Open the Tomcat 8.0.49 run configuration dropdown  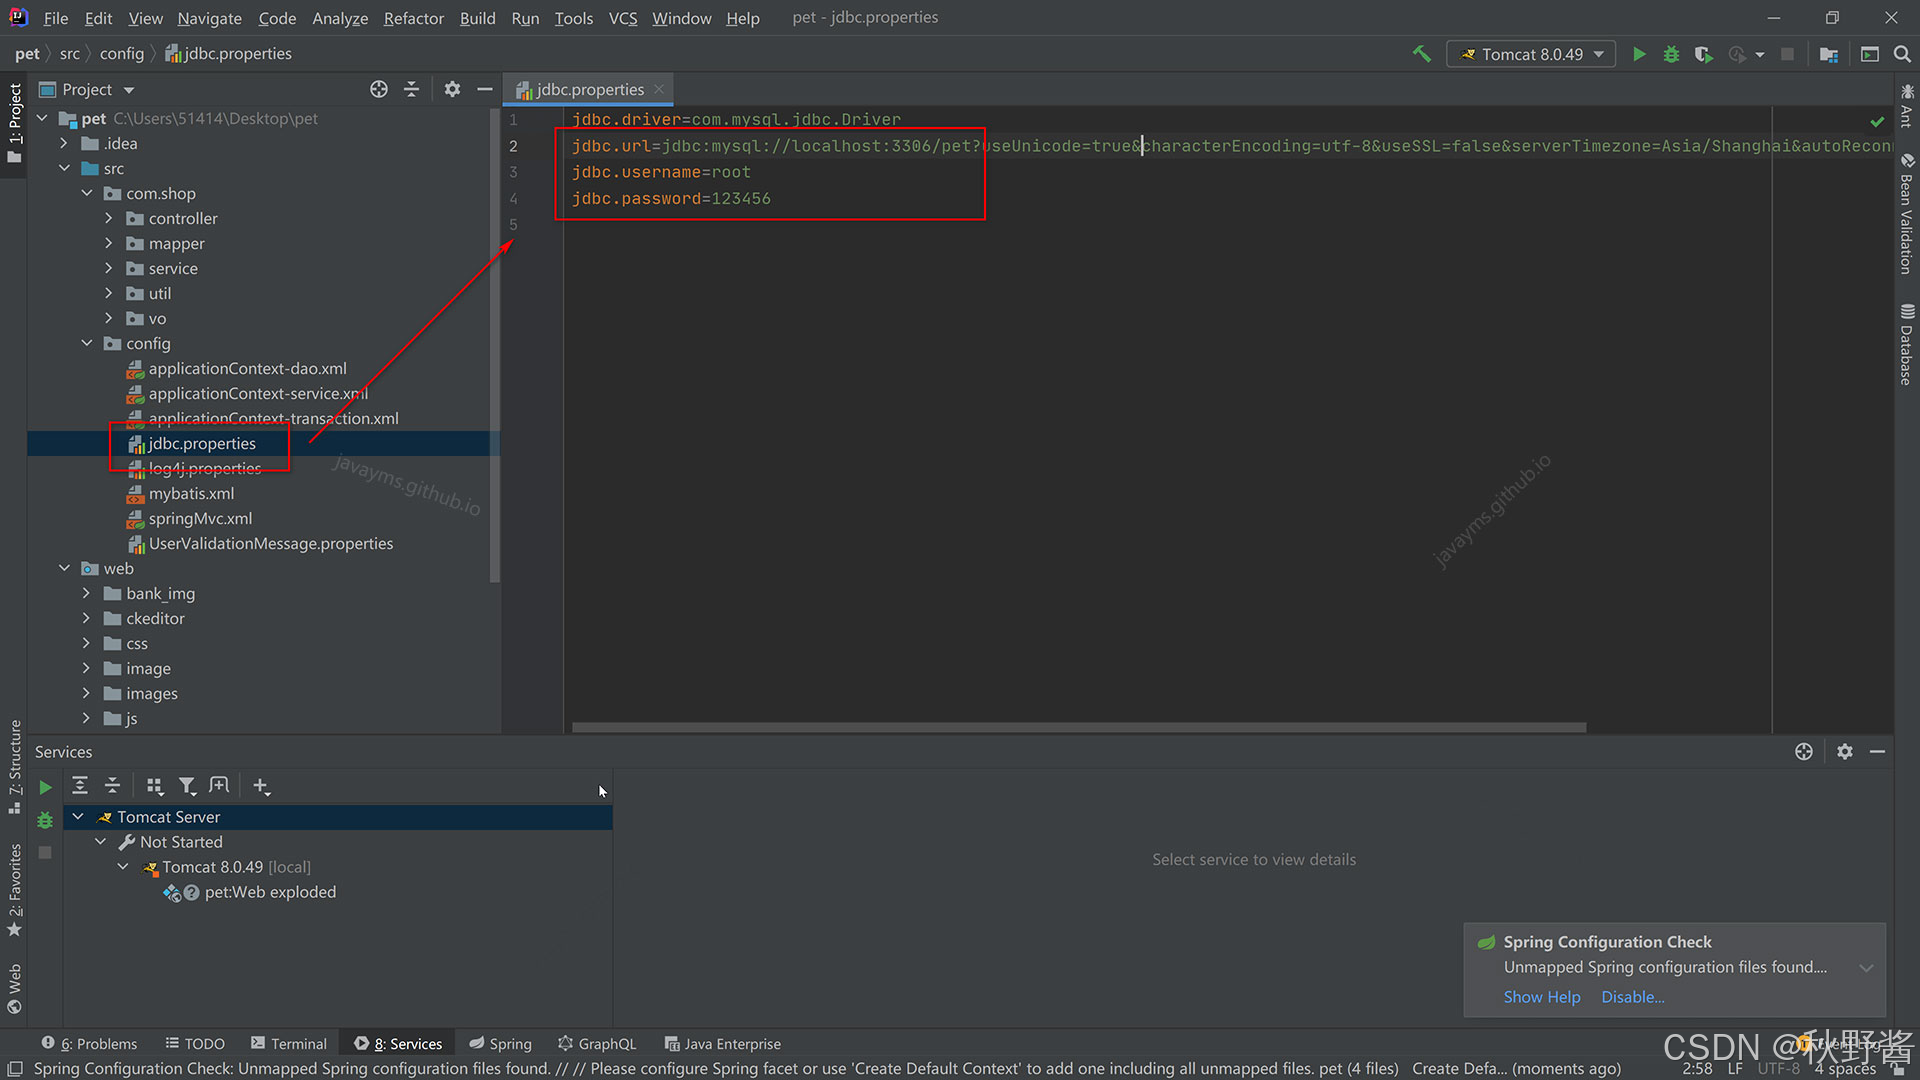click(1531, 54)
